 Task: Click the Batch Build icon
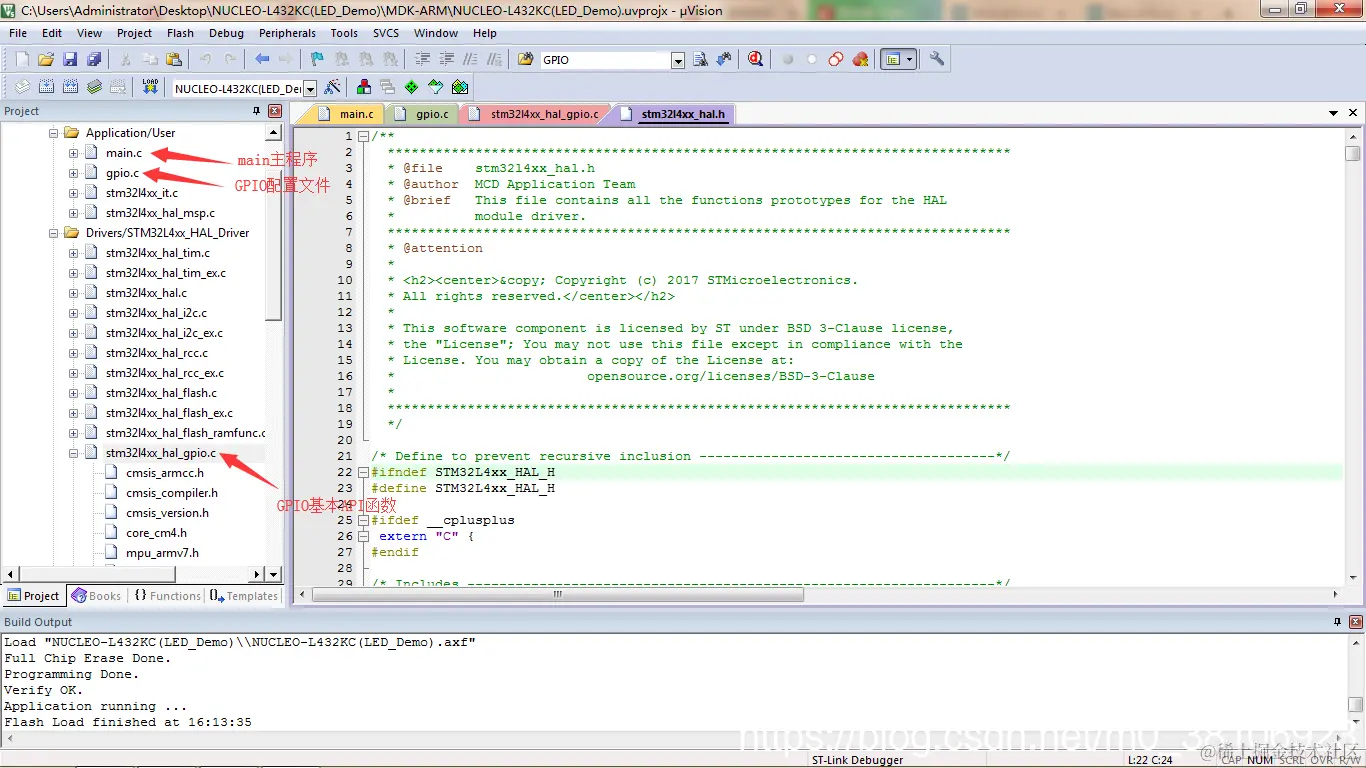(x=94, y=87)
